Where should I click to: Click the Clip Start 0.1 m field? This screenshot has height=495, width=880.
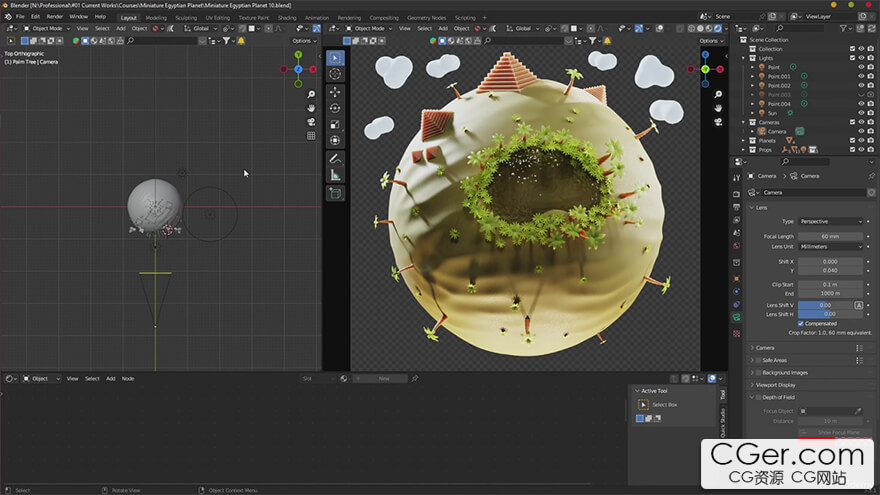[830, 285]
